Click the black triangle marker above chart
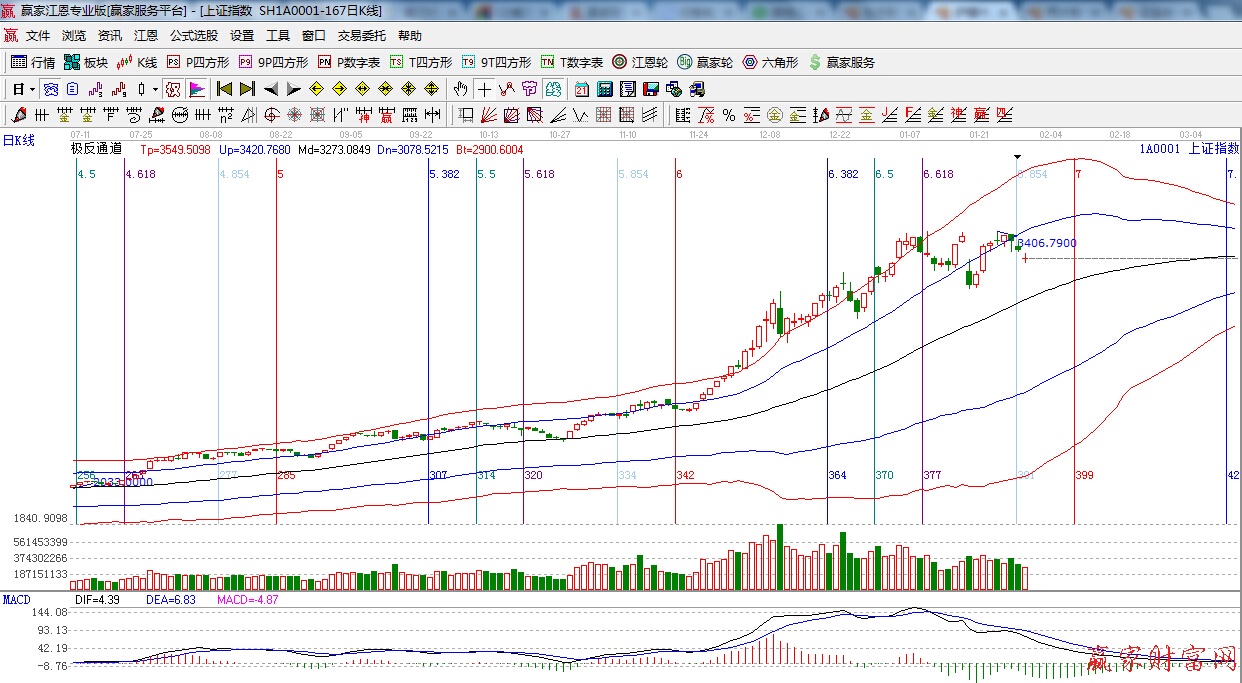The image size is (1242, 683). [1017, 157]
